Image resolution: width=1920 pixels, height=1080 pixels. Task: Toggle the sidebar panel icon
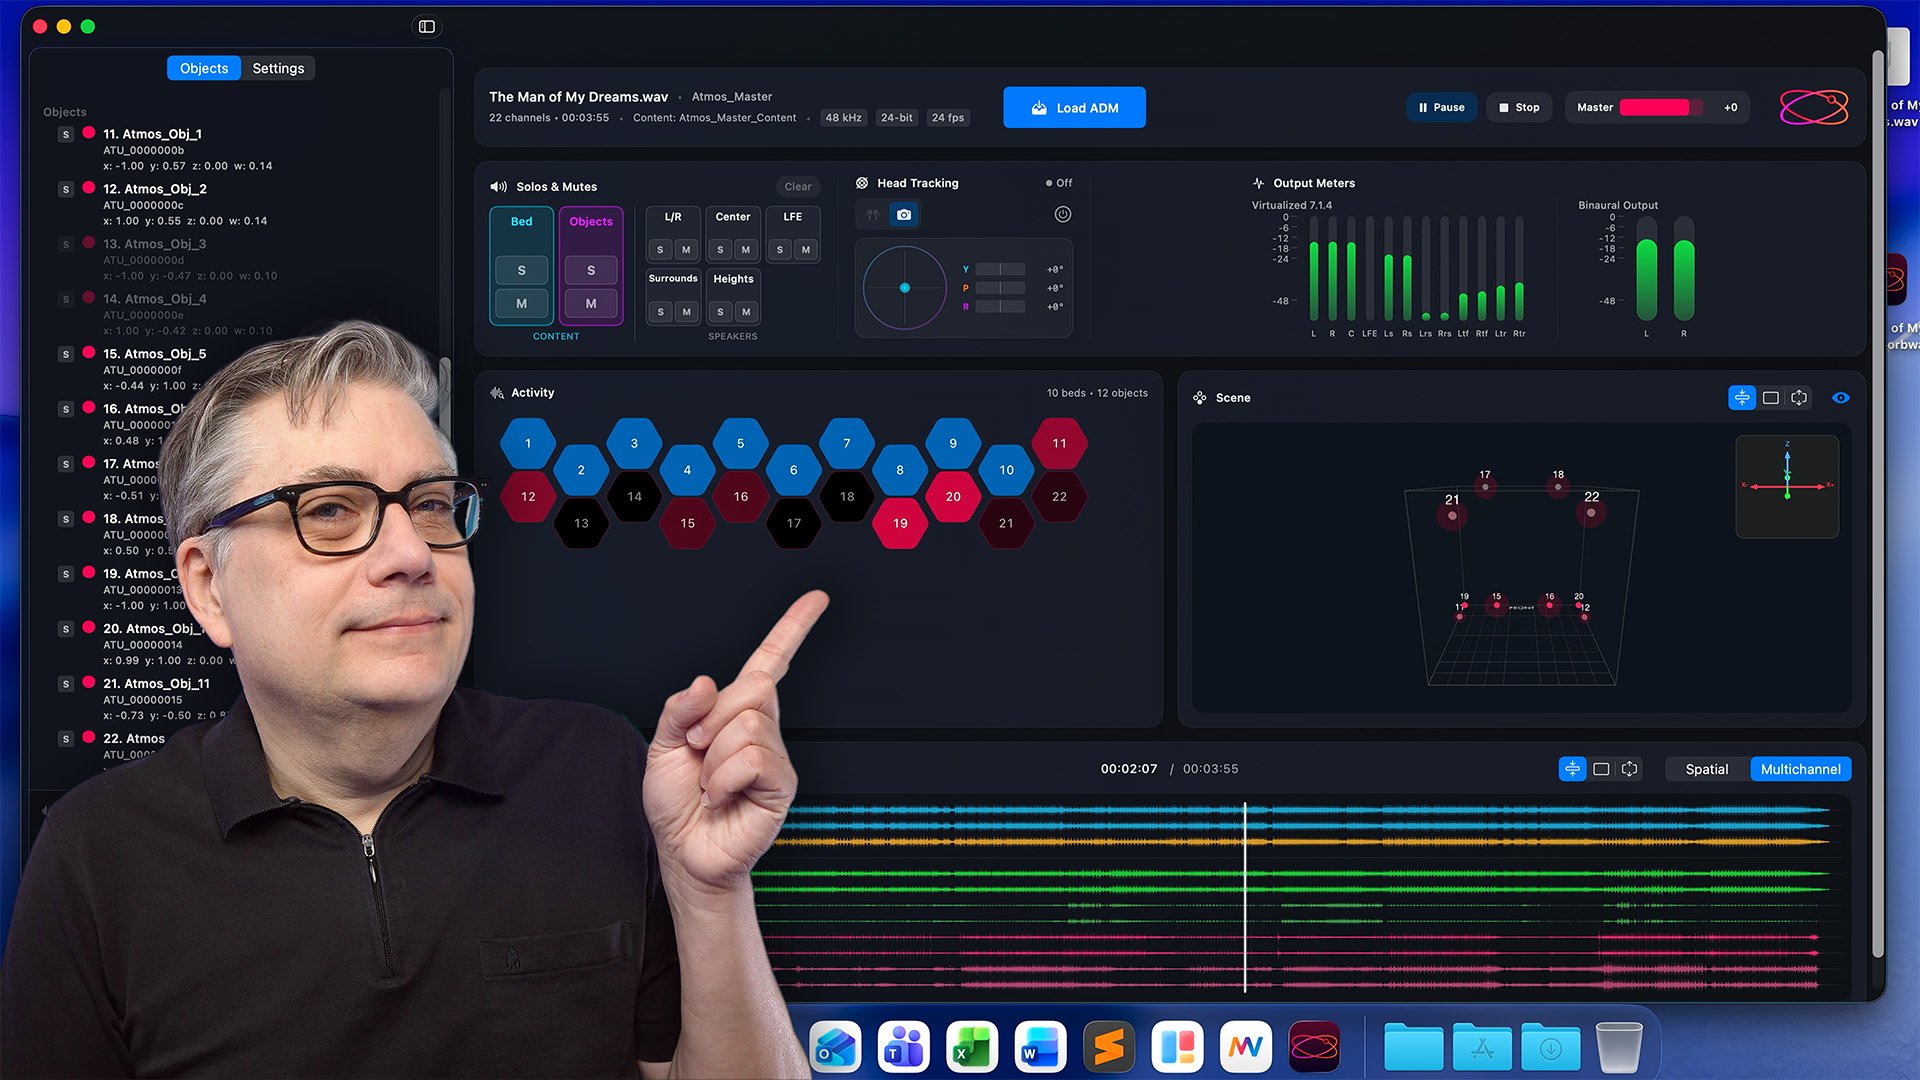click(x=427, y=27)
